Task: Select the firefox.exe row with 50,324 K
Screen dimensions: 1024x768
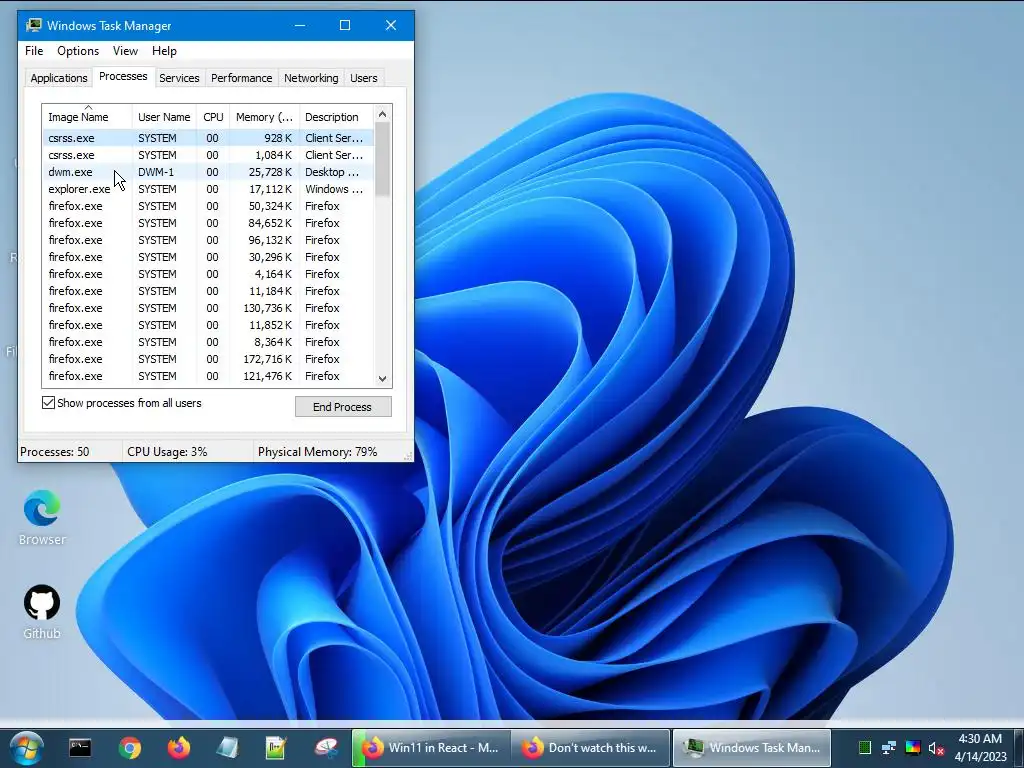Action: coord(208,206)
